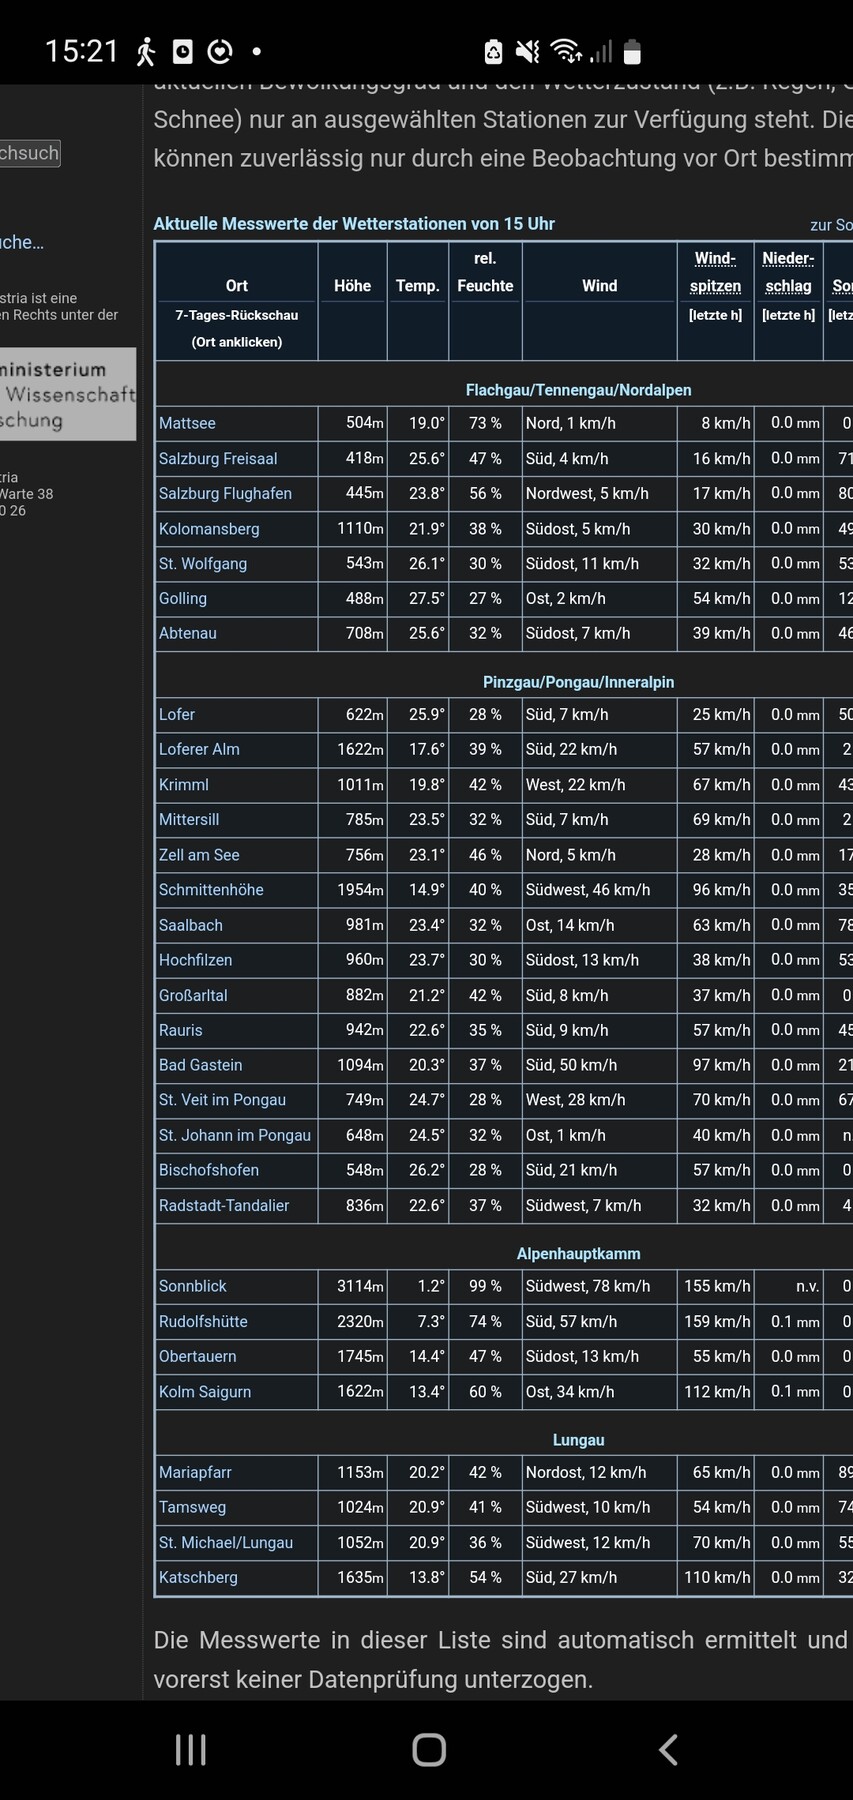Tap the battery status icon
Image resolution: width=853 pixels, height=1800 pixels.
point(632,51)
